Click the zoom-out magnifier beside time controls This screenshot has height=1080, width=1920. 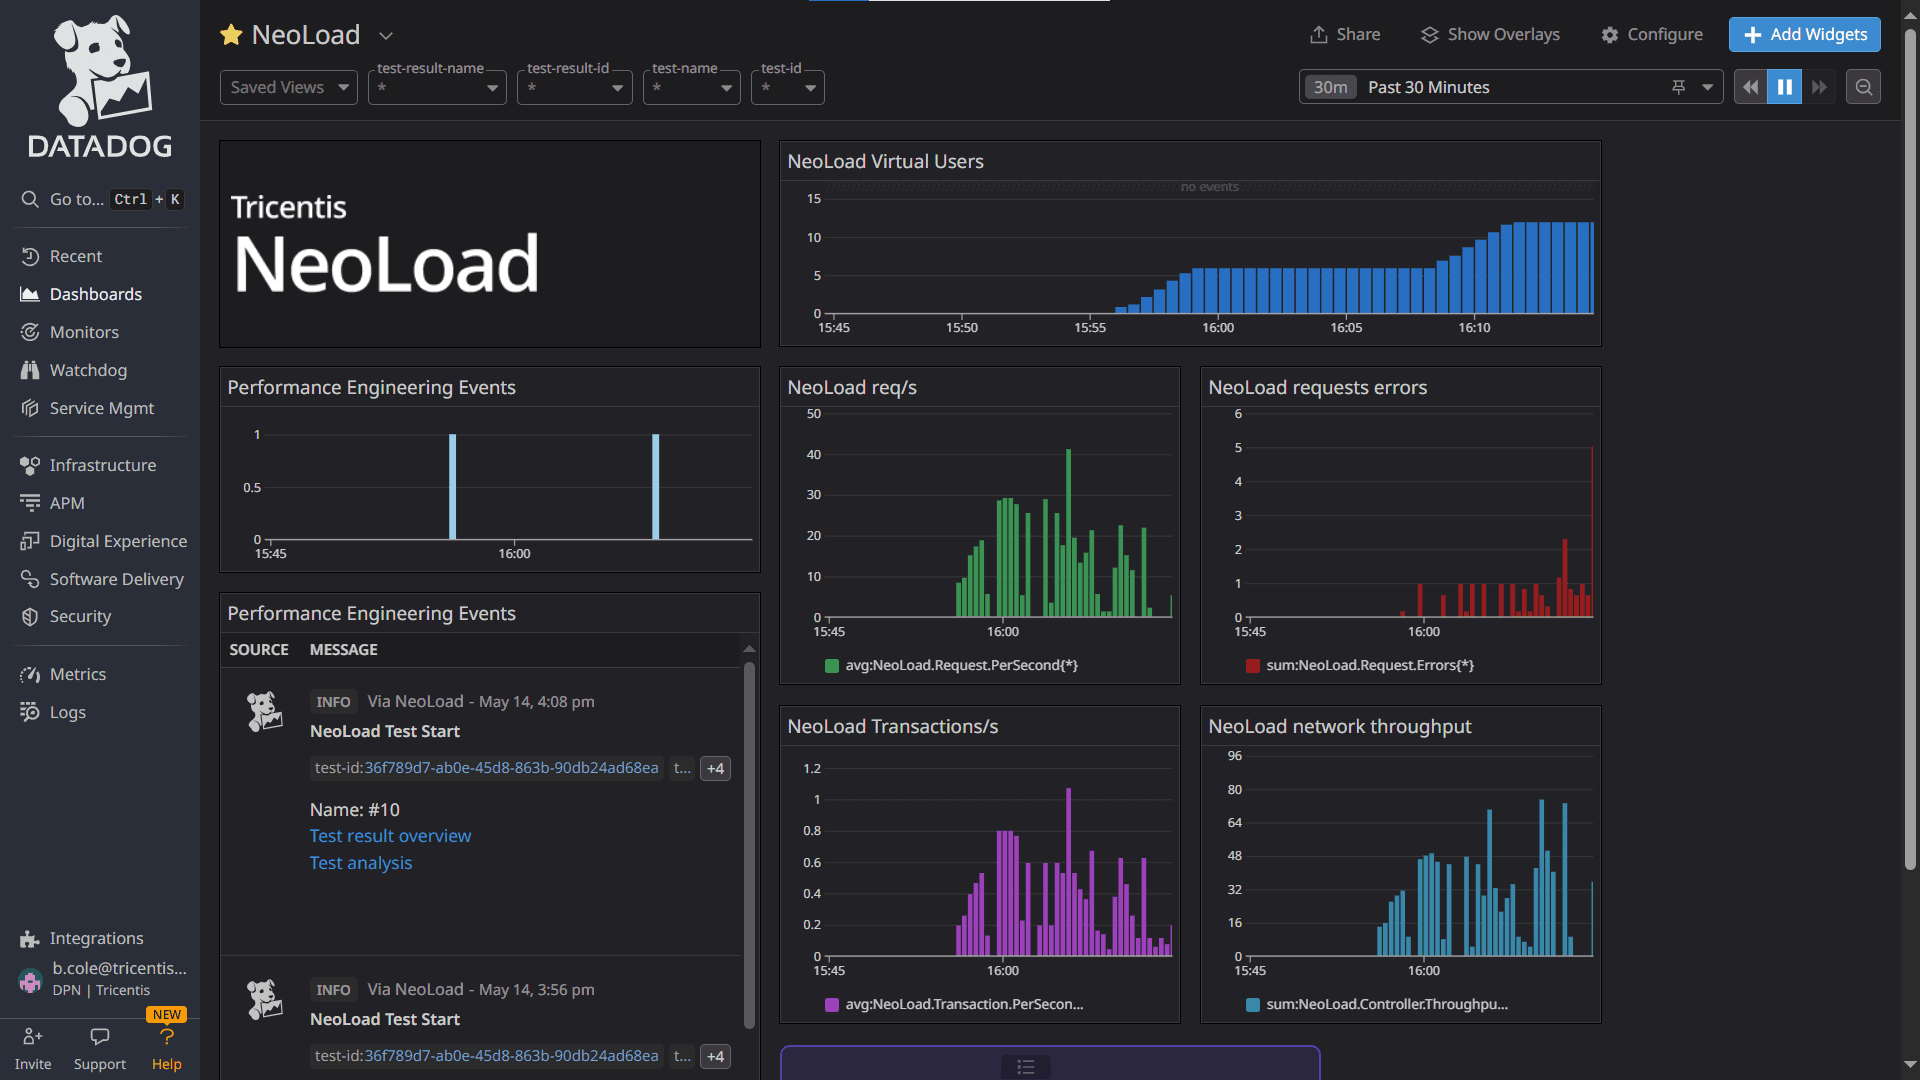[x=1863, y=86]
